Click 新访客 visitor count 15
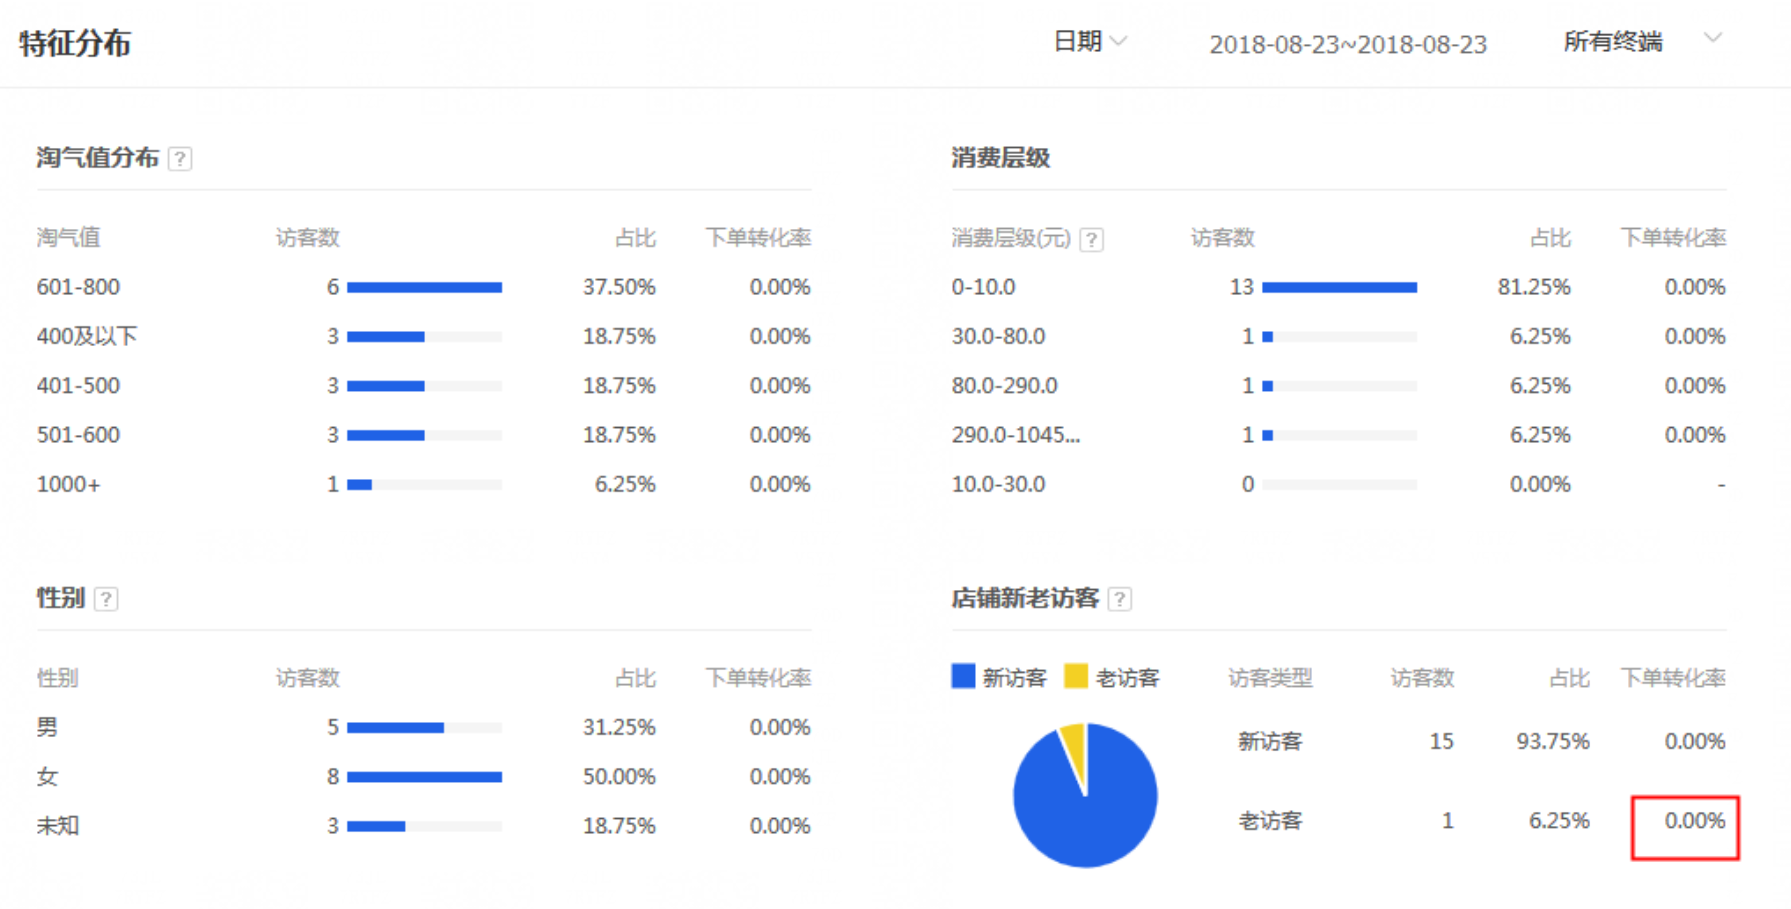 coord(1441,742)
